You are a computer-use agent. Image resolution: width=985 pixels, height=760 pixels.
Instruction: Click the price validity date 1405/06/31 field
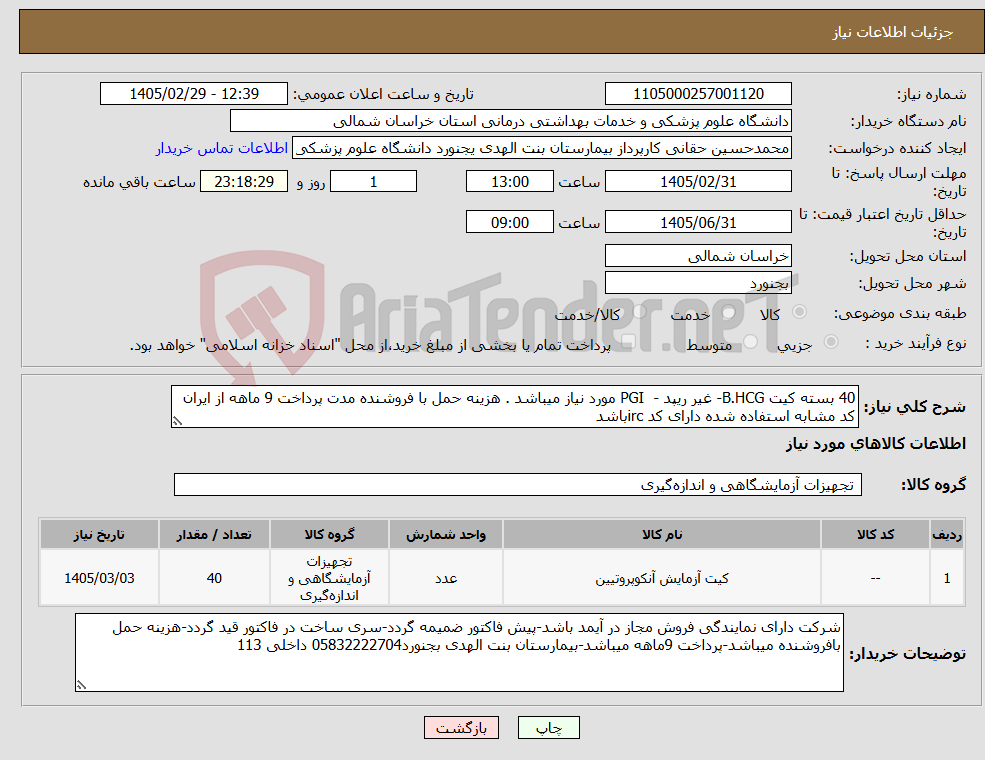(x=698, y=222)
